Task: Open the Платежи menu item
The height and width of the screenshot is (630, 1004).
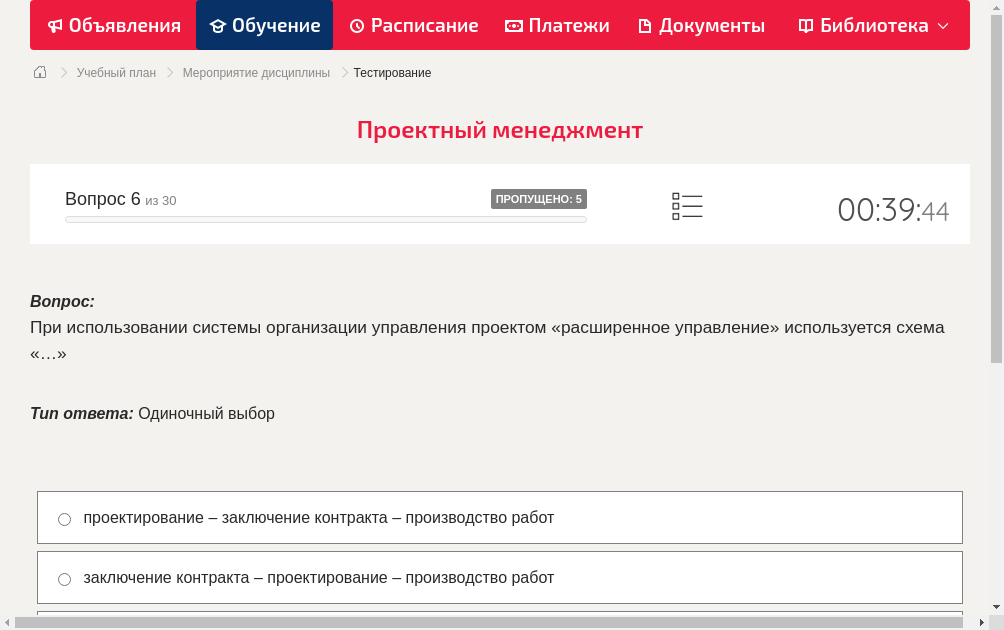Action: pos(557,25)
